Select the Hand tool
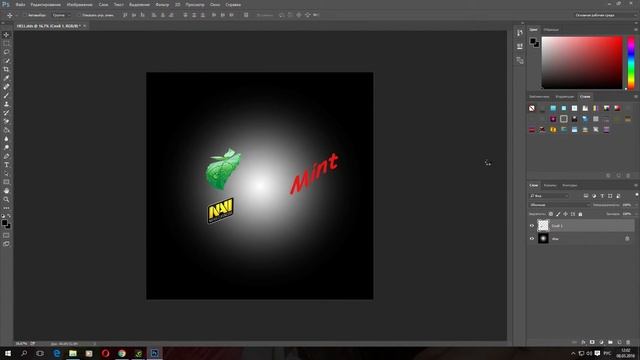The width and height of the screenshot is (640, 360). tap(6, 191)
